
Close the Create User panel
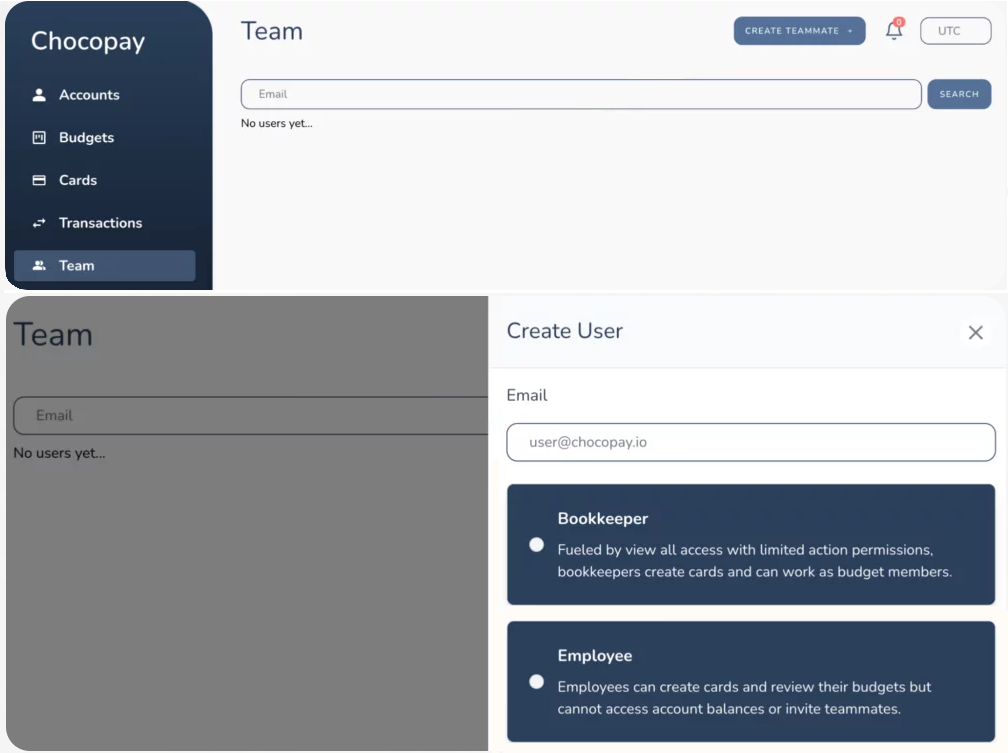tap(975, 333)
